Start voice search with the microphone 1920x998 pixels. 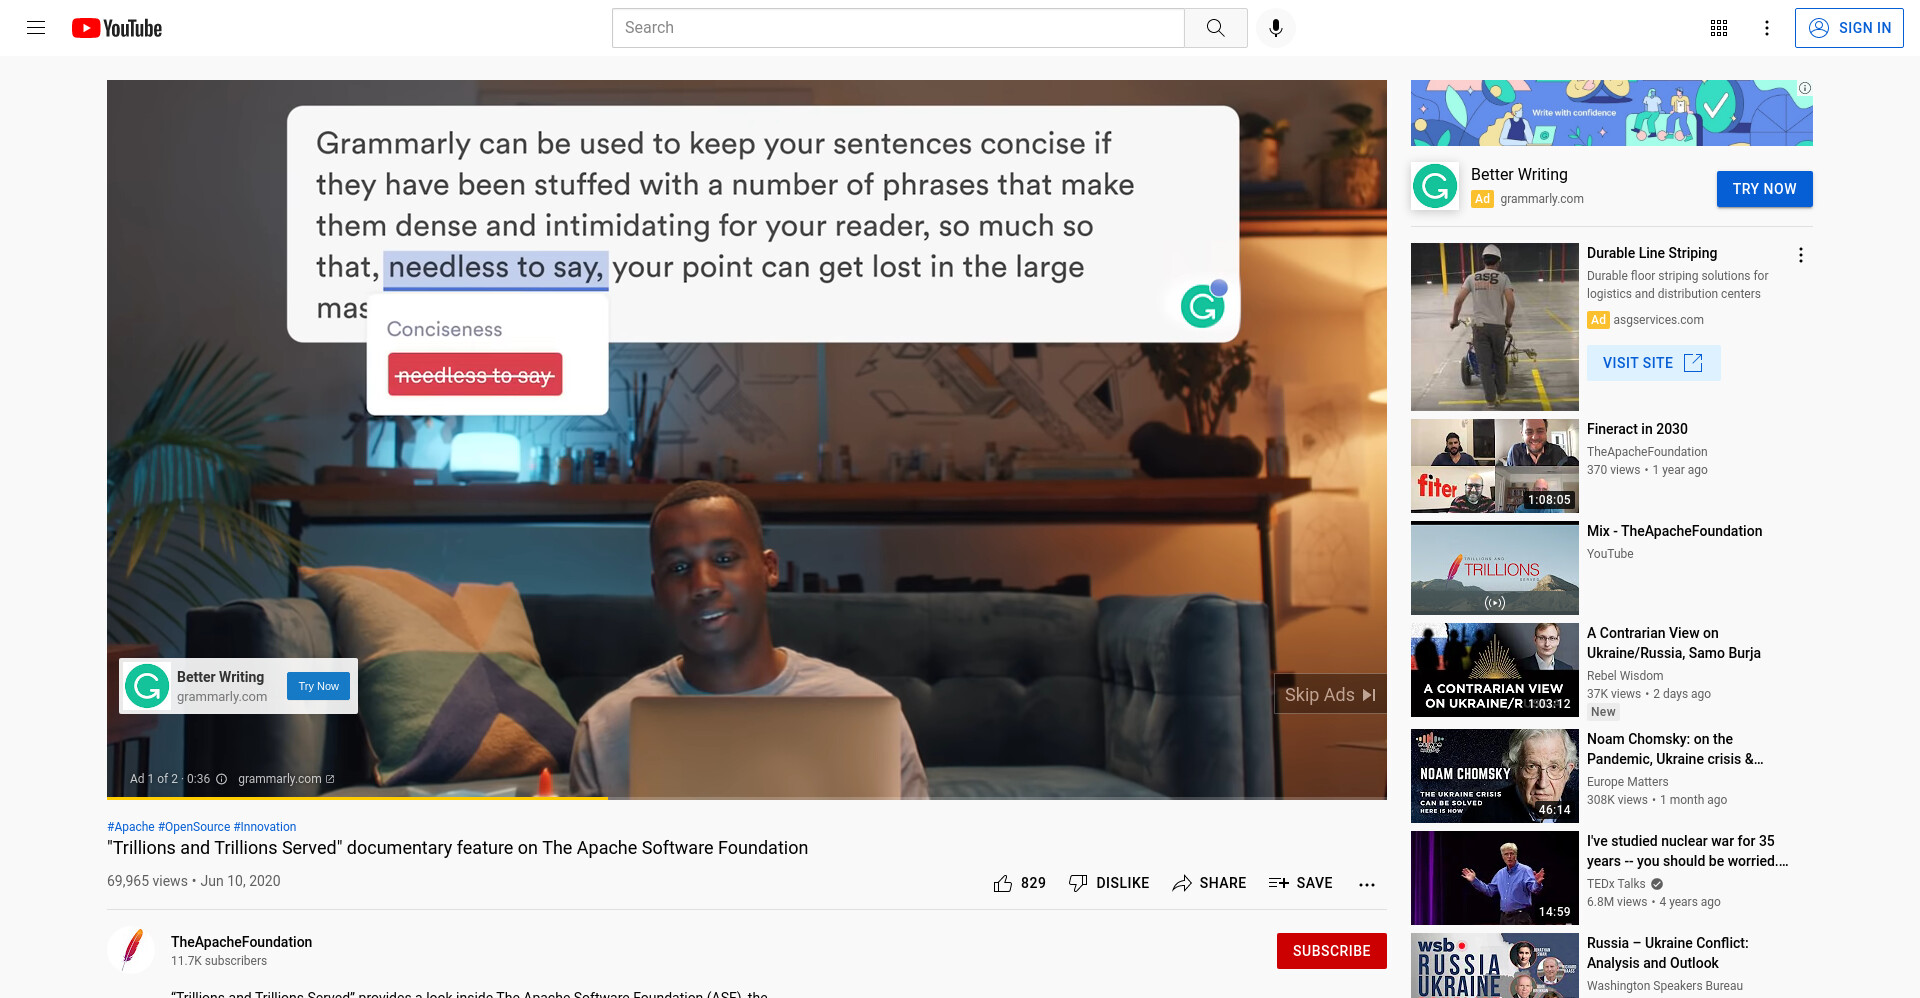coord(1275,28)
